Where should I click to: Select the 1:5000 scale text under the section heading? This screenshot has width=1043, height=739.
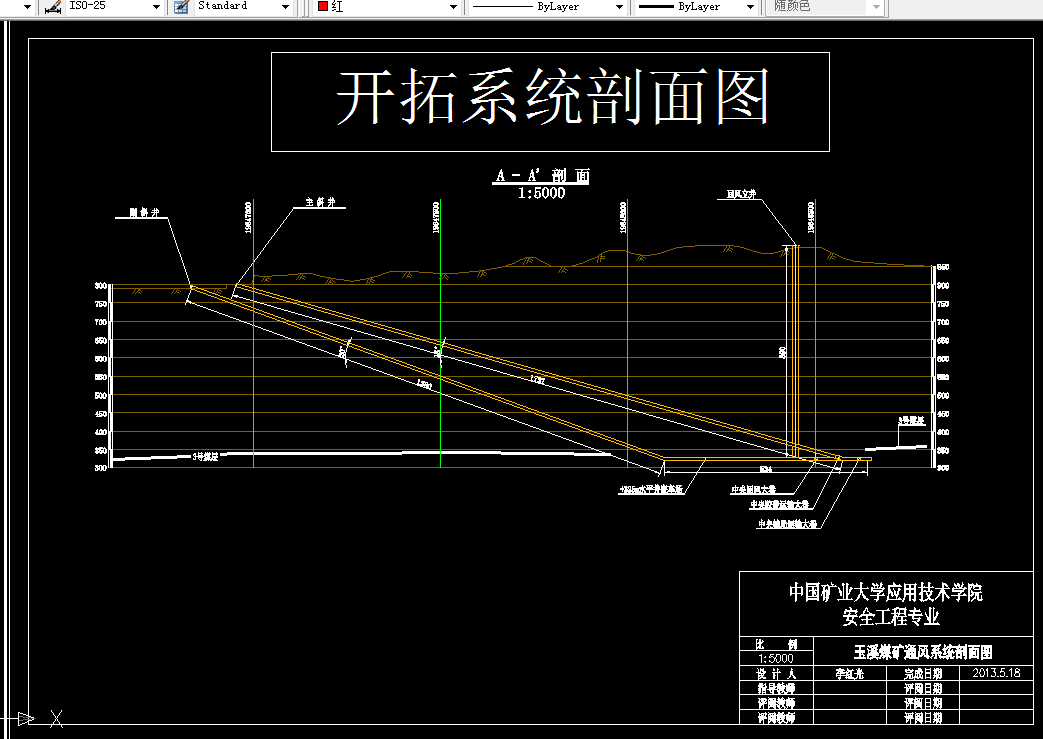pyautogui.click(x=541, y=194)
